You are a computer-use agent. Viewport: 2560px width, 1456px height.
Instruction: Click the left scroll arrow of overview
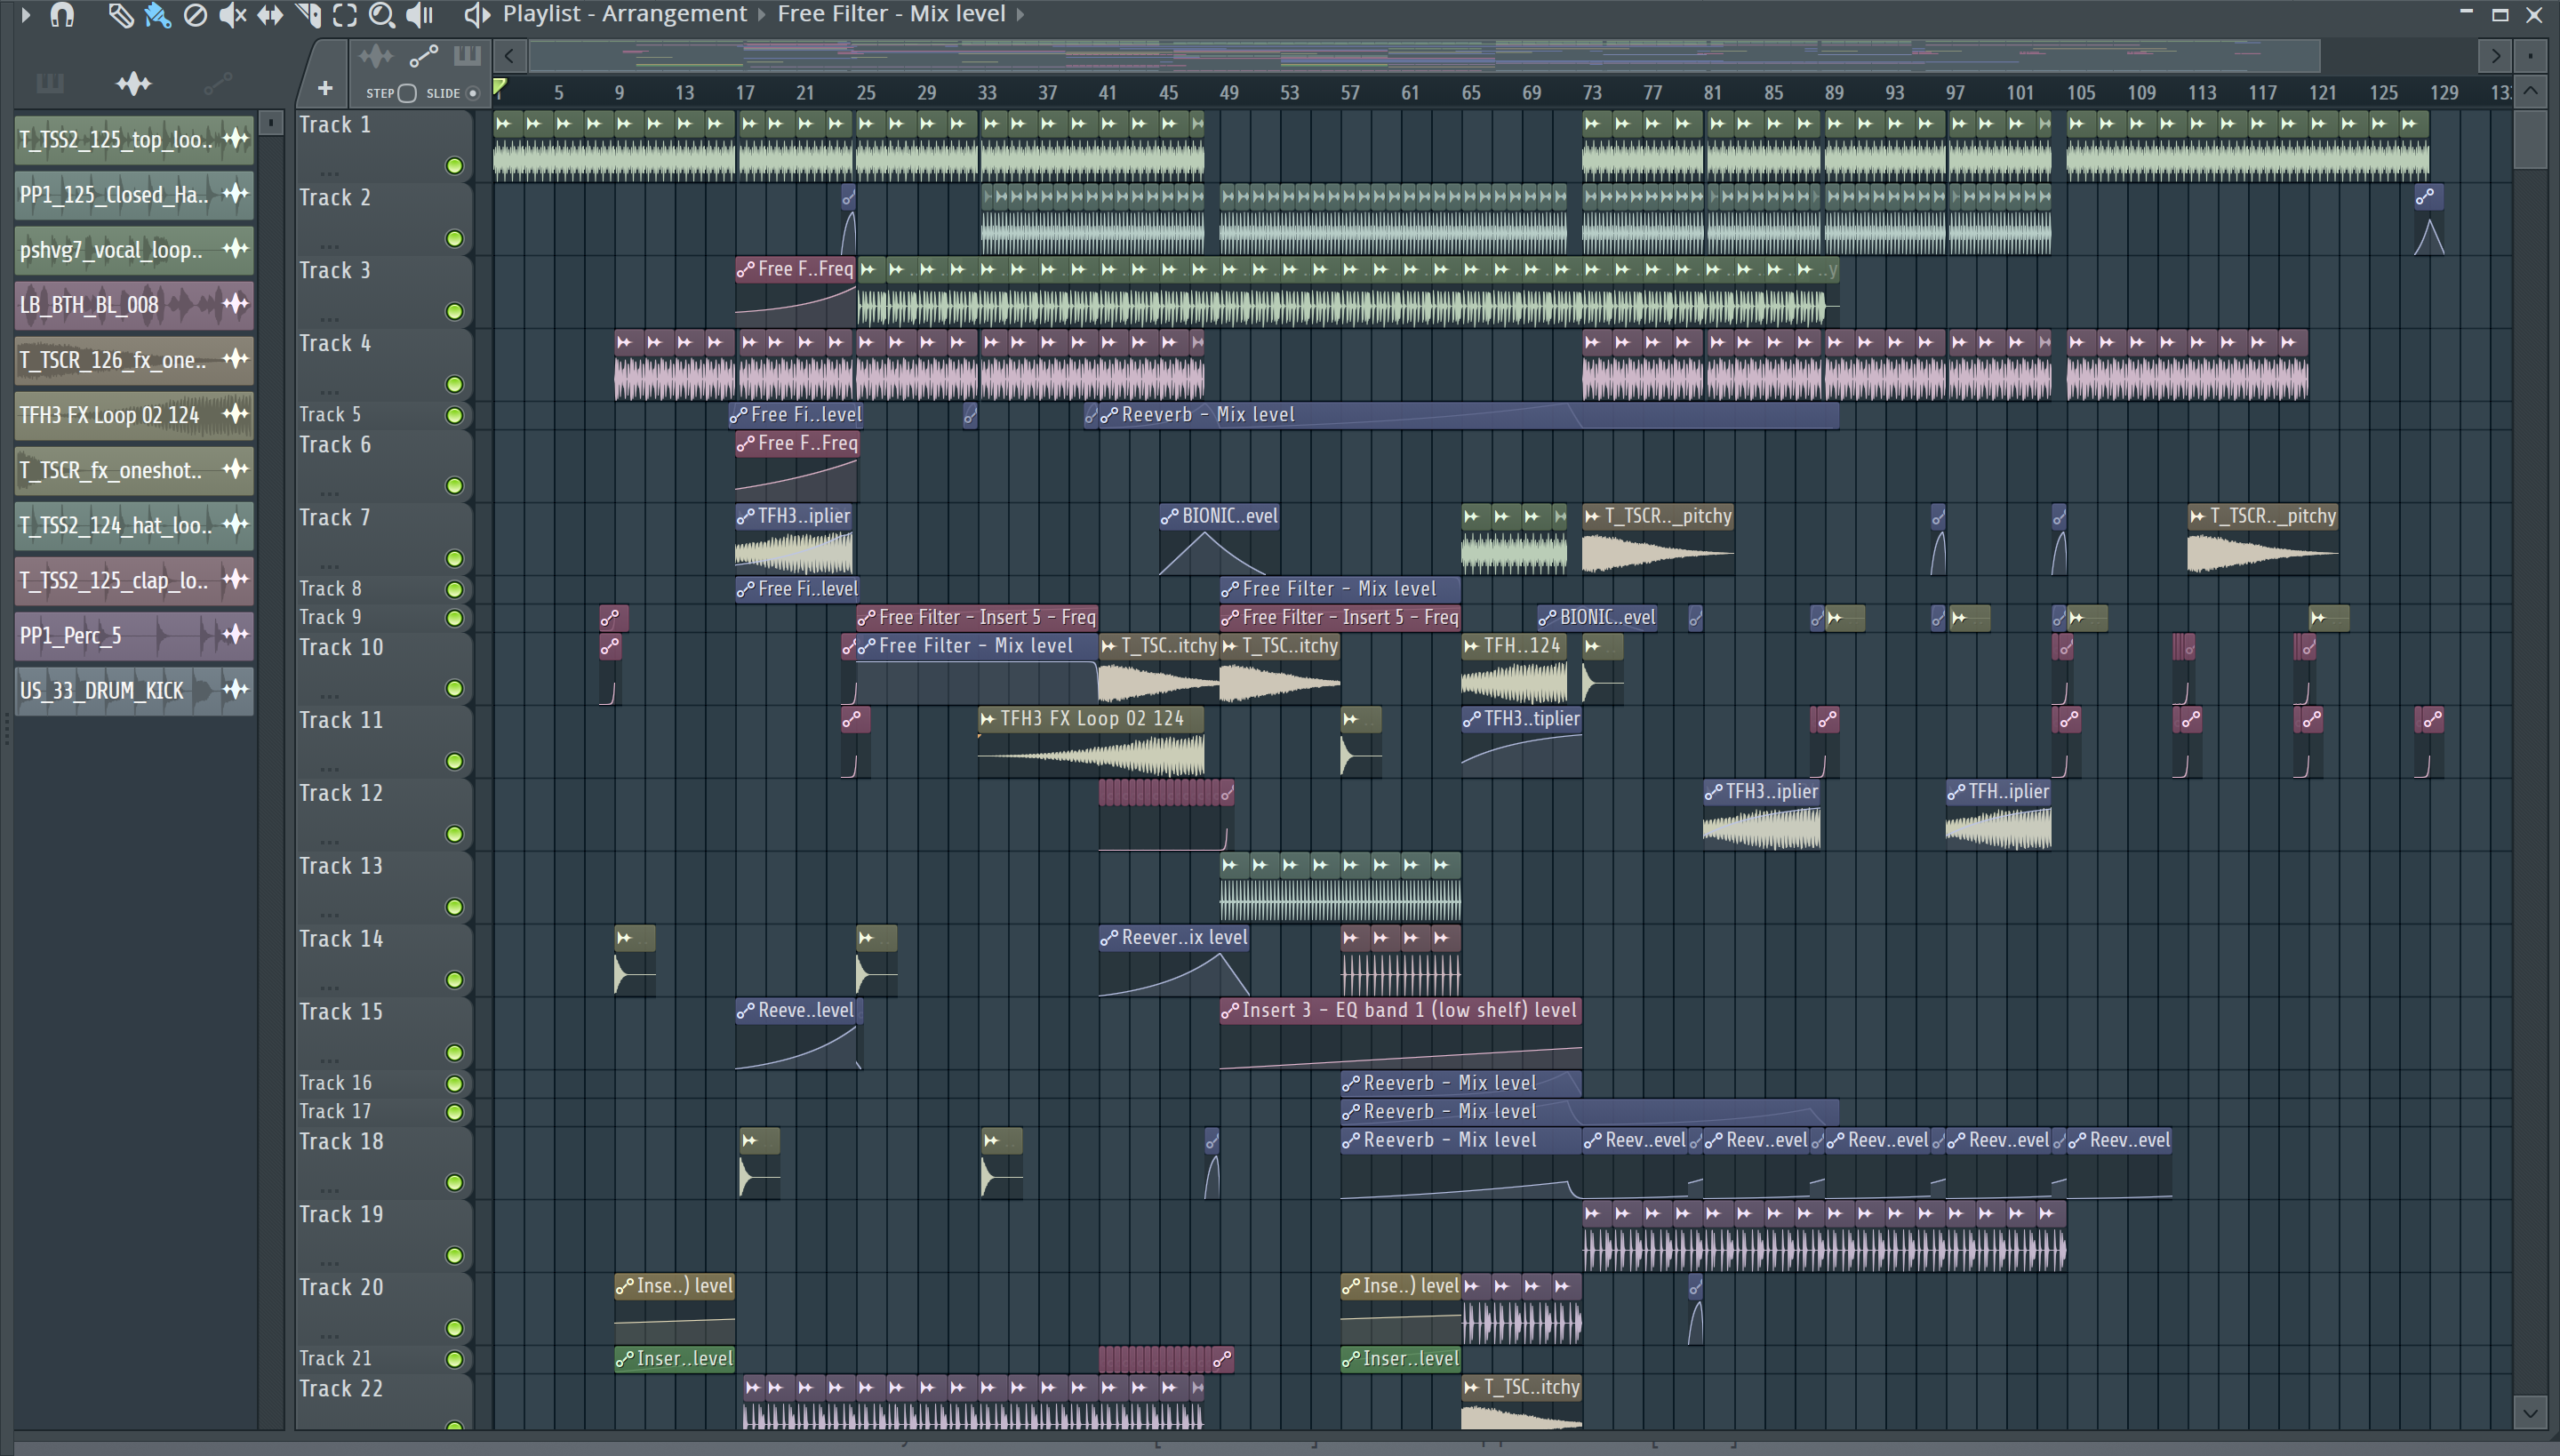pyautogui.click(x=509, y=56)
